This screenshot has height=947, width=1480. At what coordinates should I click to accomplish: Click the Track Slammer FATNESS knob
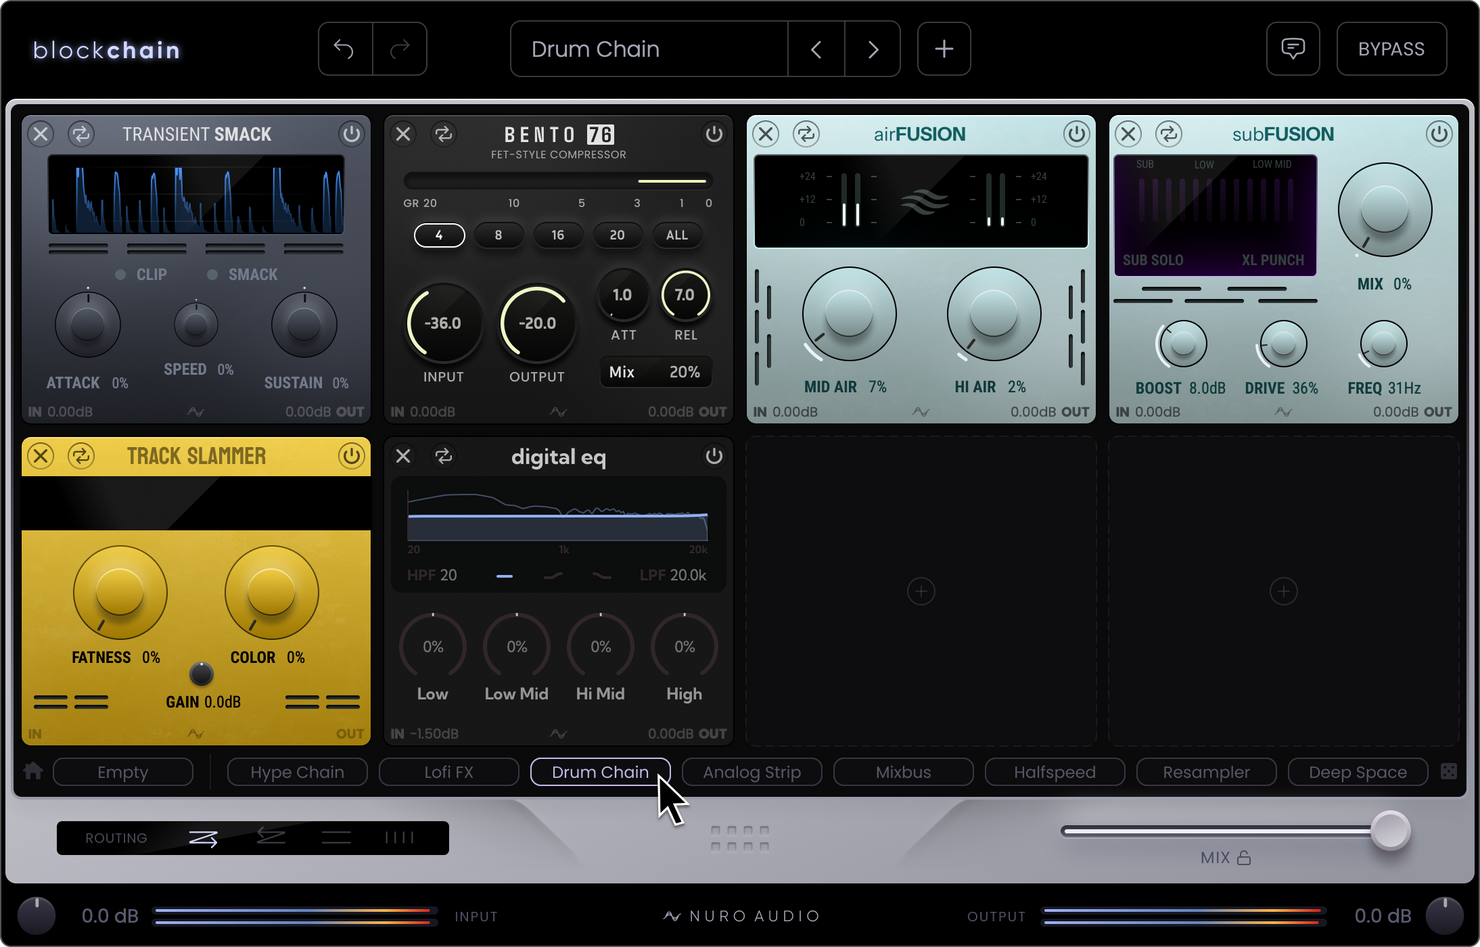point(120,592)
